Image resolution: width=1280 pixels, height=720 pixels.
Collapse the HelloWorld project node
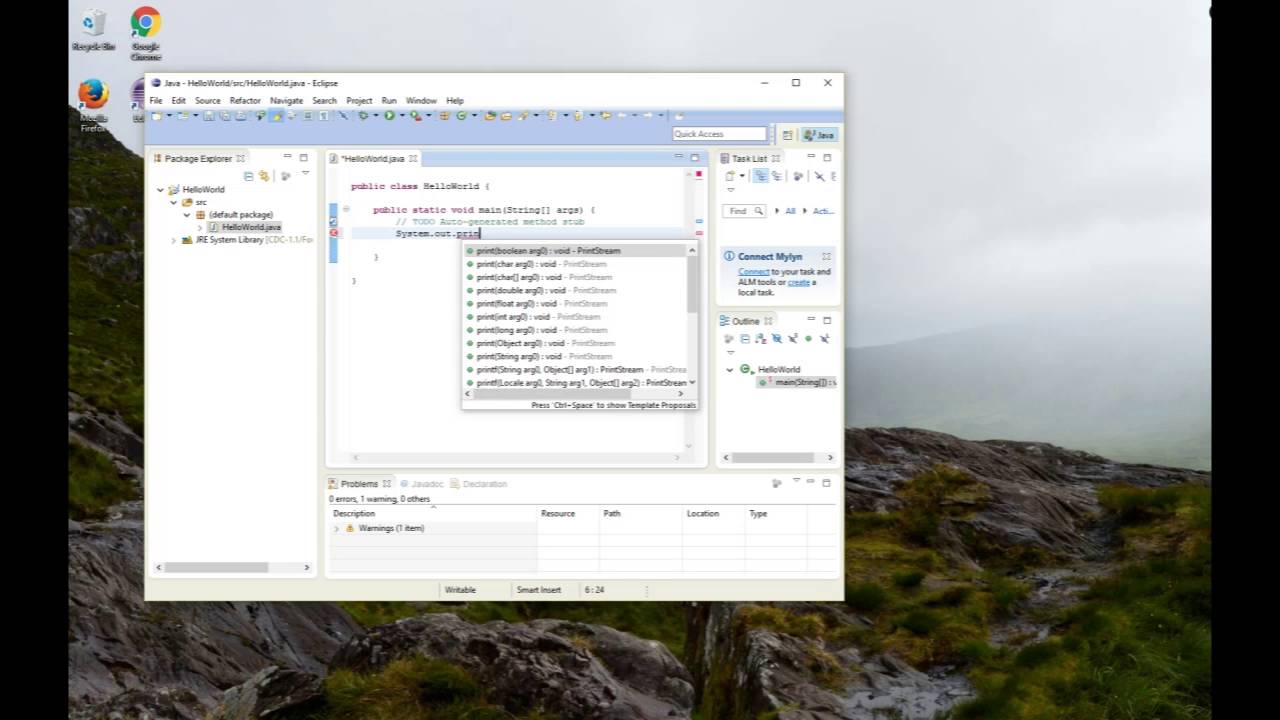pos(160,189)
